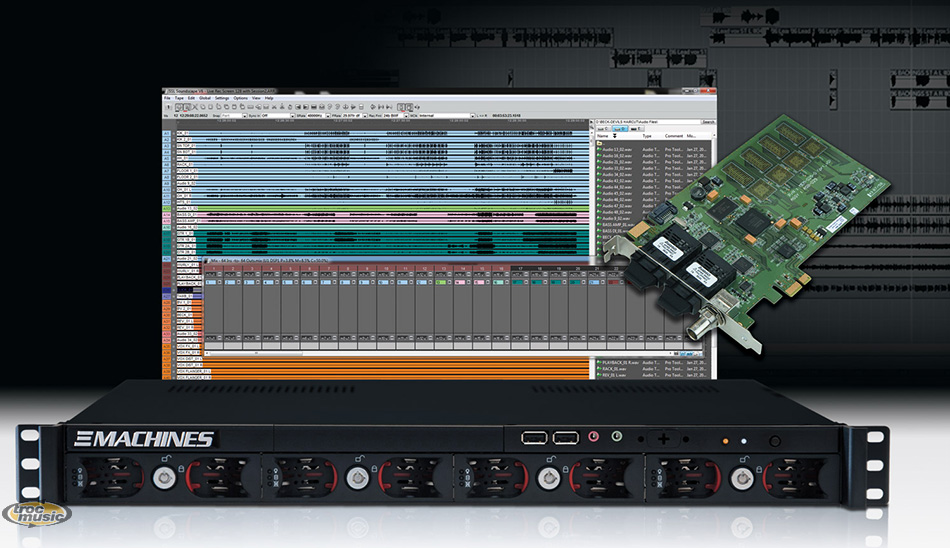Click the first scissors icon in toolbar
950x548 pixels.
click(195, 107)
